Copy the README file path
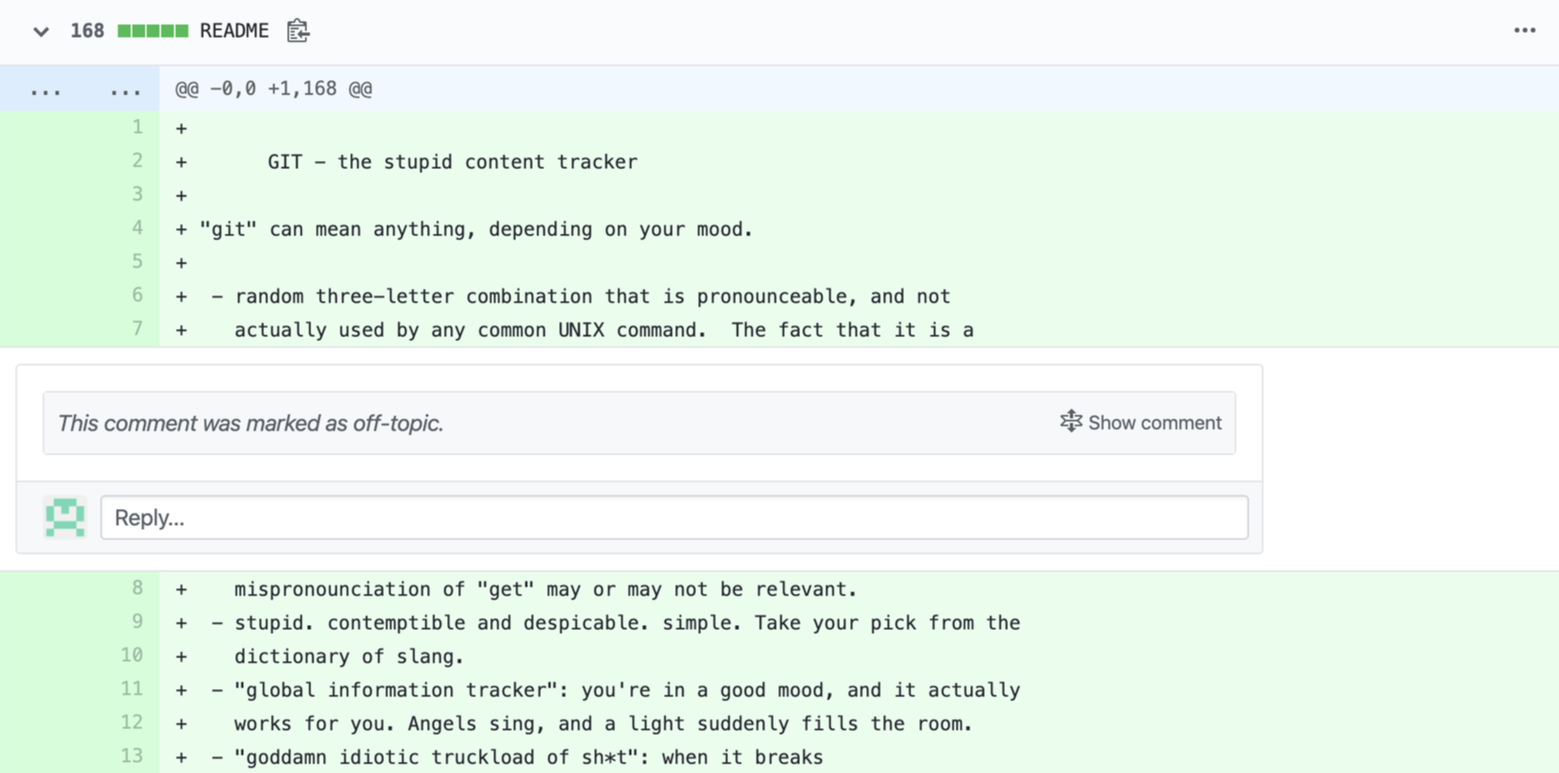Viewport: 1559px width, 773px height. (x=298, y=31)
